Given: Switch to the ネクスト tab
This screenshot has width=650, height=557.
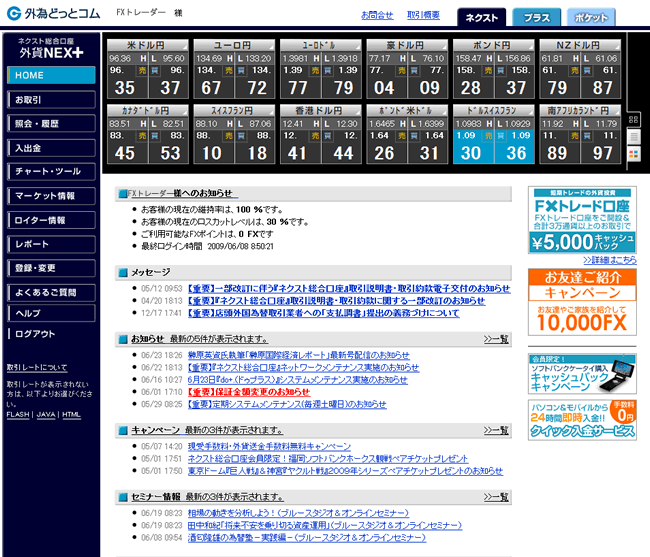Looking at the screenshot, I should click(481, 17).
